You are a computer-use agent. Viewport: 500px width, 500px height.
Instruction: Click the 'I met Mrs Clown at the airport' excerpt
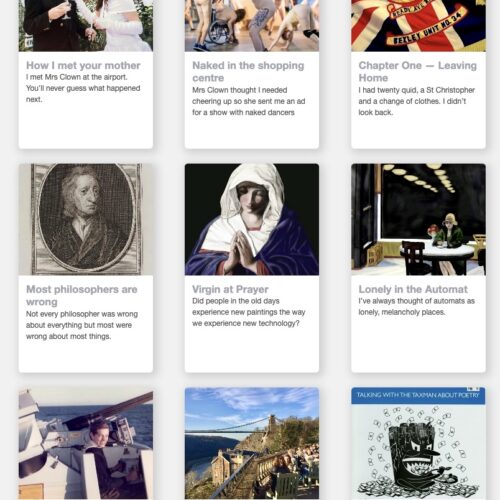[83, 88]
